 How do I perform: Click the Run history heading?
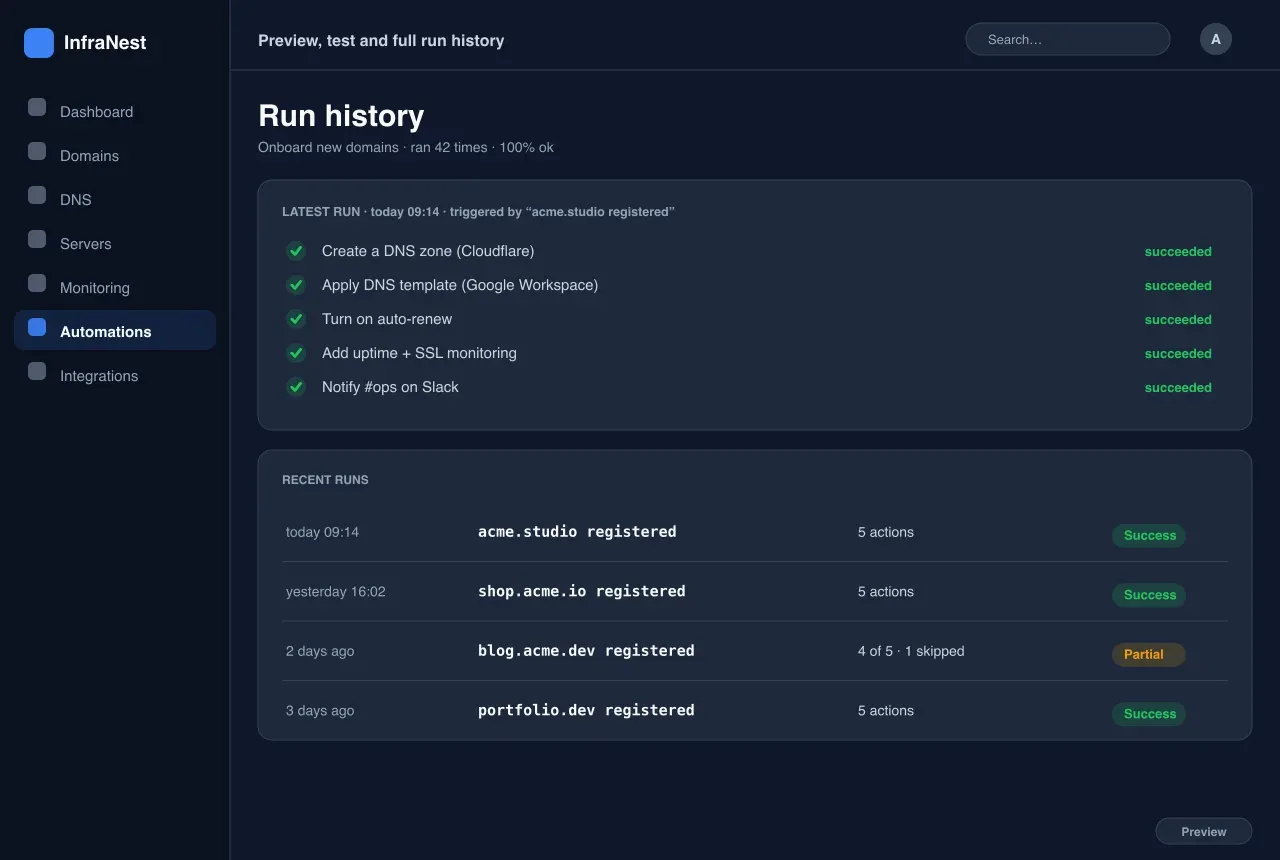pyautogui.click(x=341, y=116)
